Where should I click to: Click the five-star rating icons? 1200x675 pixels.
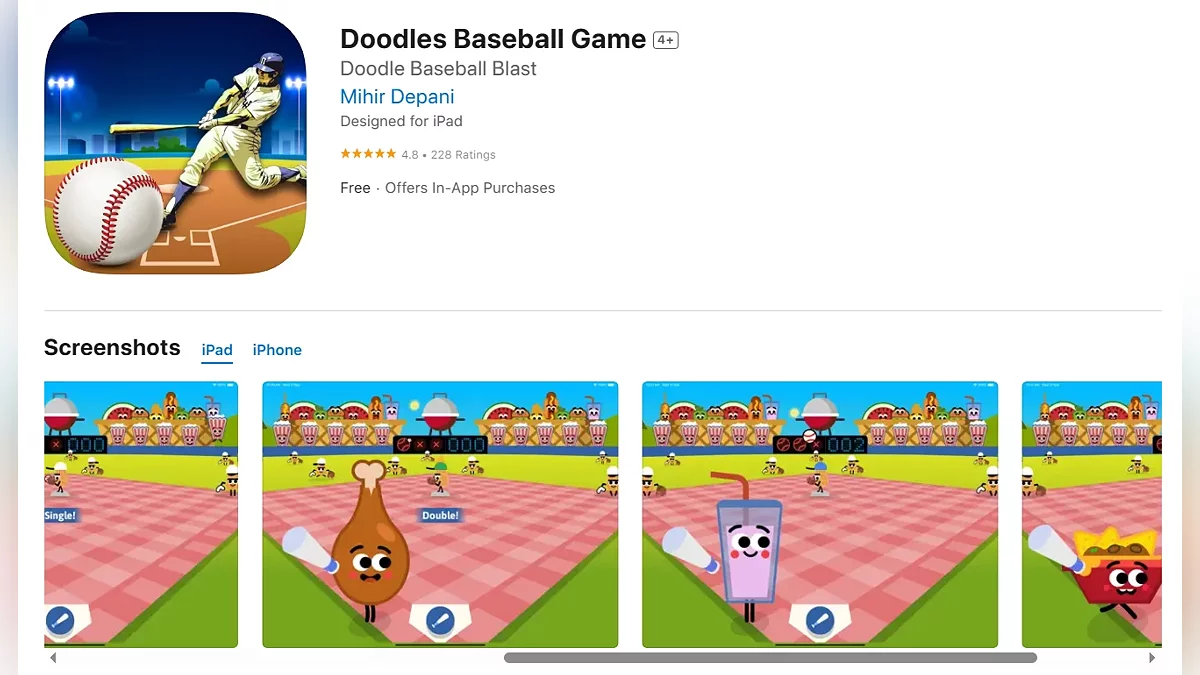click(368, 154)
